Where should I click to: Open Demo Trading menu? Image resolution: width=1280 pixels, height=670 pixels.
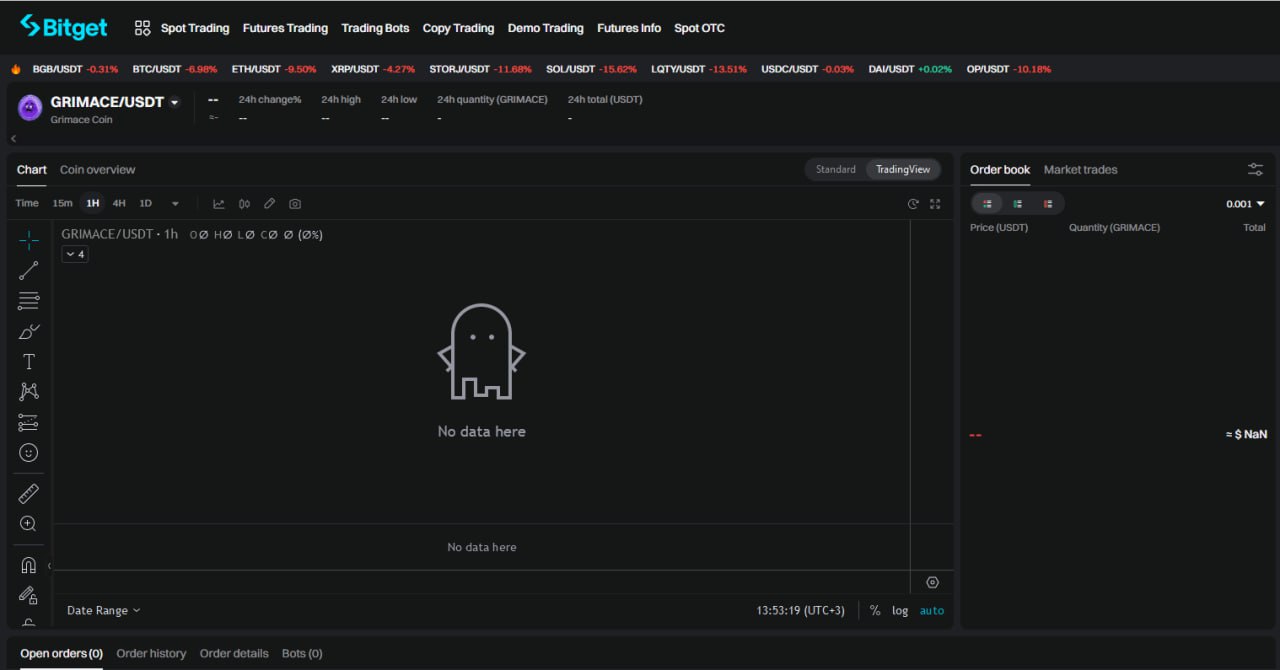[545, 28]
